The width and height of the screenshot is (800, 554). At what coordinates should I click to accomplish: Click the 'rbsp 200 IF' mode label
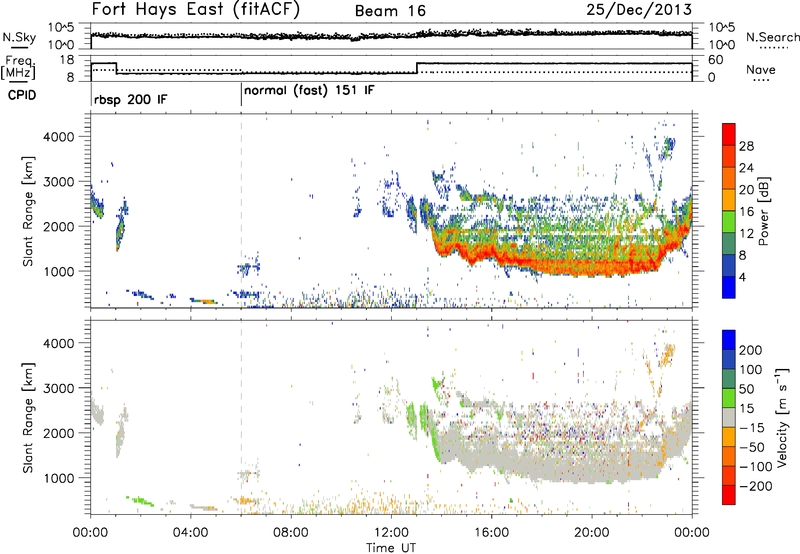tap(130, 99)
